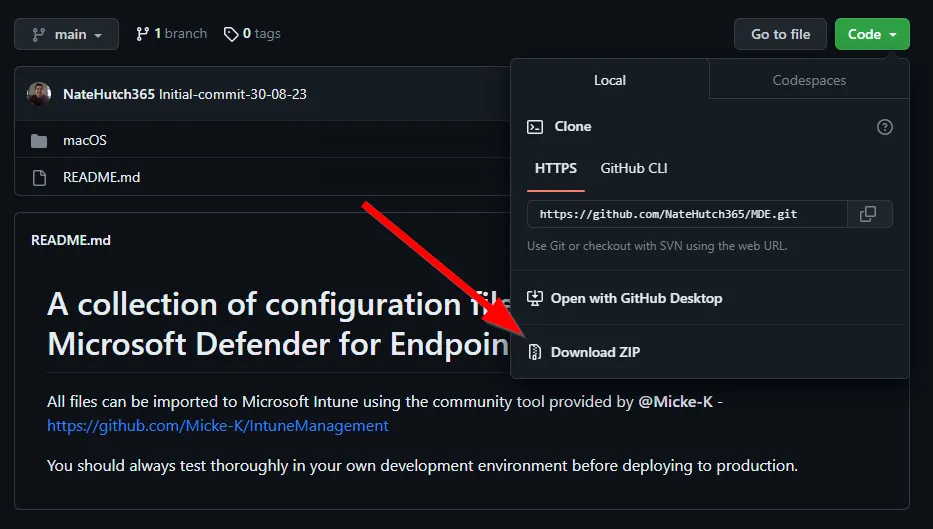
Task: Click the Clone terminal icon
Action: click(x=535, y=127)
